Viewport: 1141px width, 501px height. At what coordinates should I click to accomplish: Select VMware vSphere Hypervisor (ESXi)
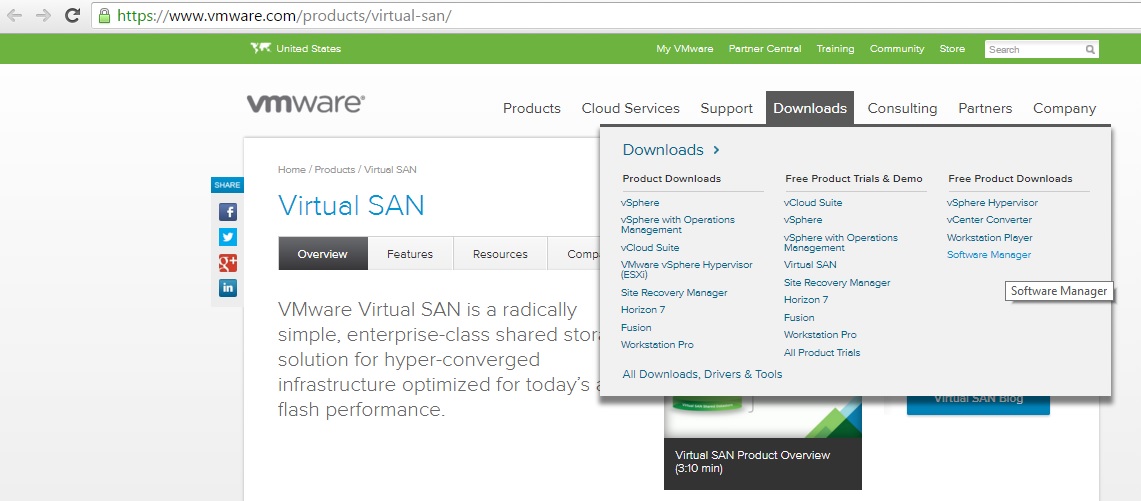(x=686, y=269)
